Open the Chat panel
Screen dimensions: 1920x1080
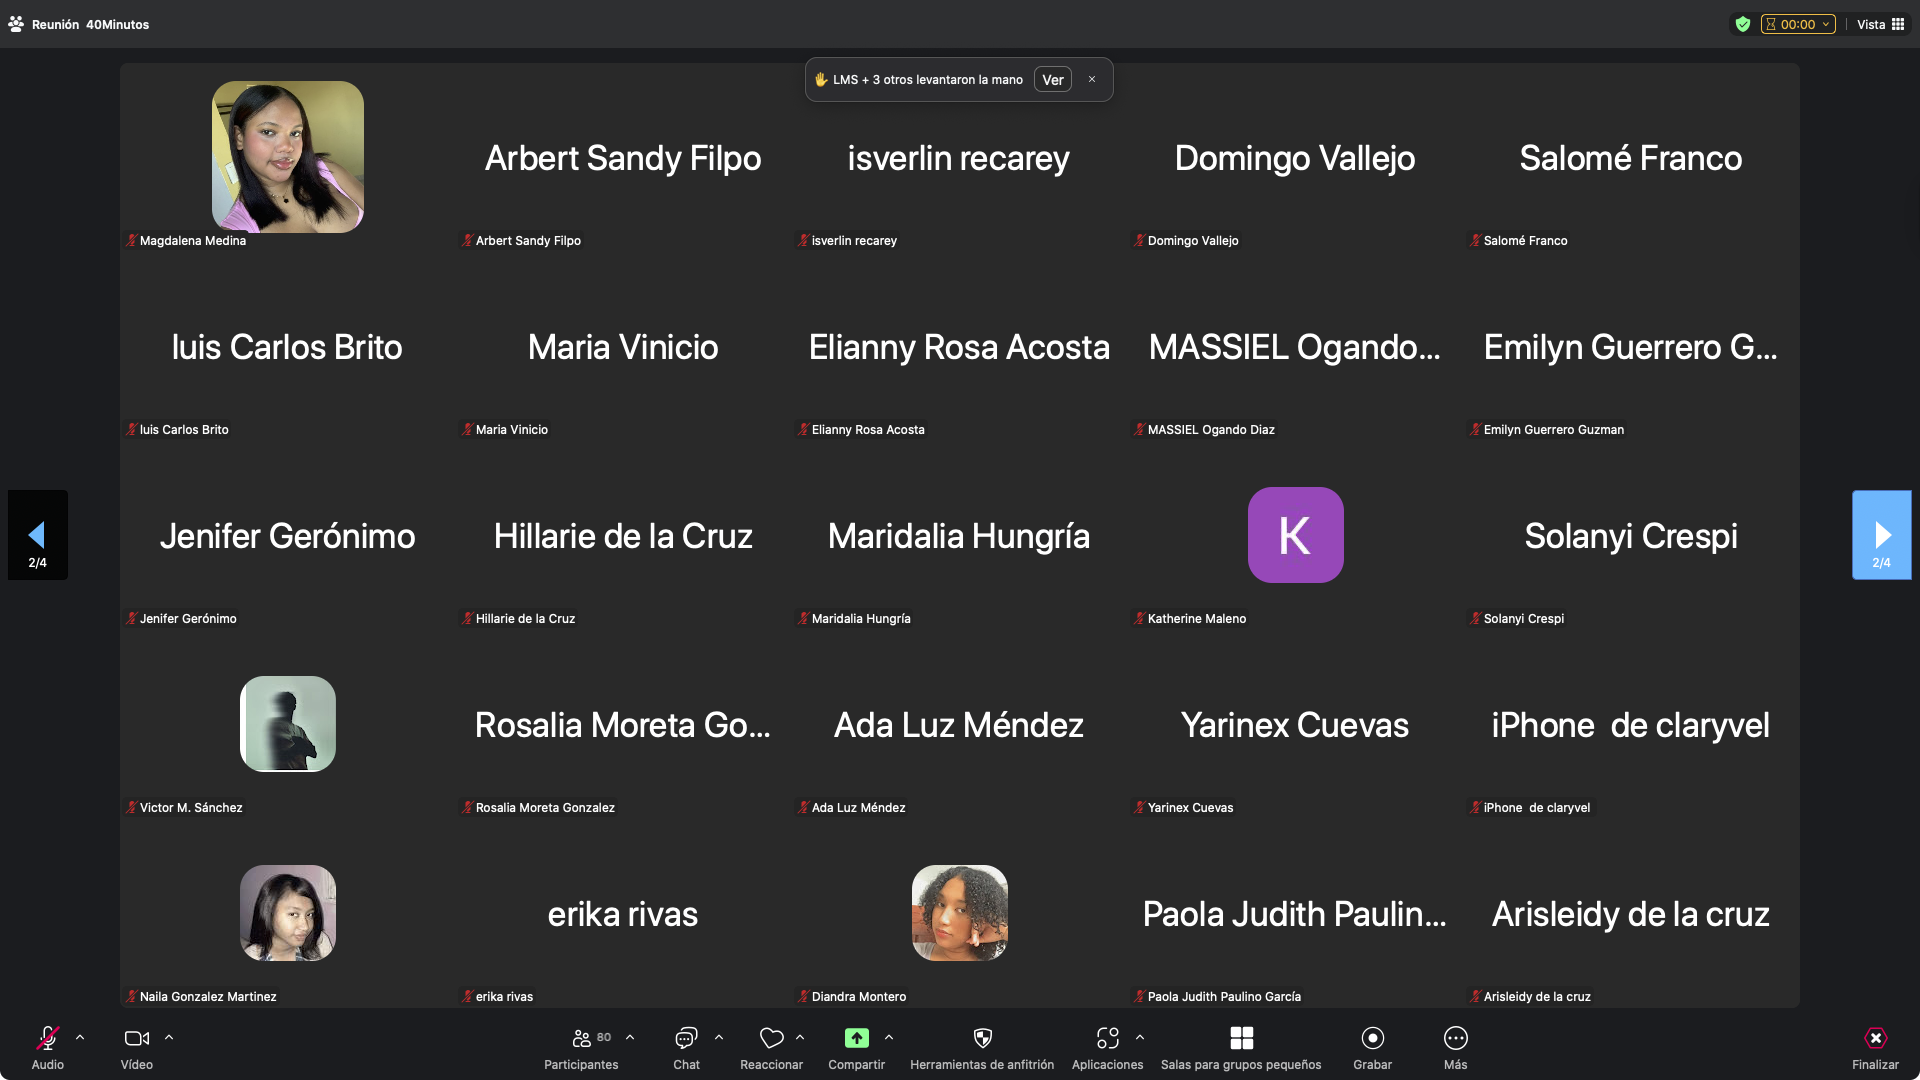click(686, 1038)
